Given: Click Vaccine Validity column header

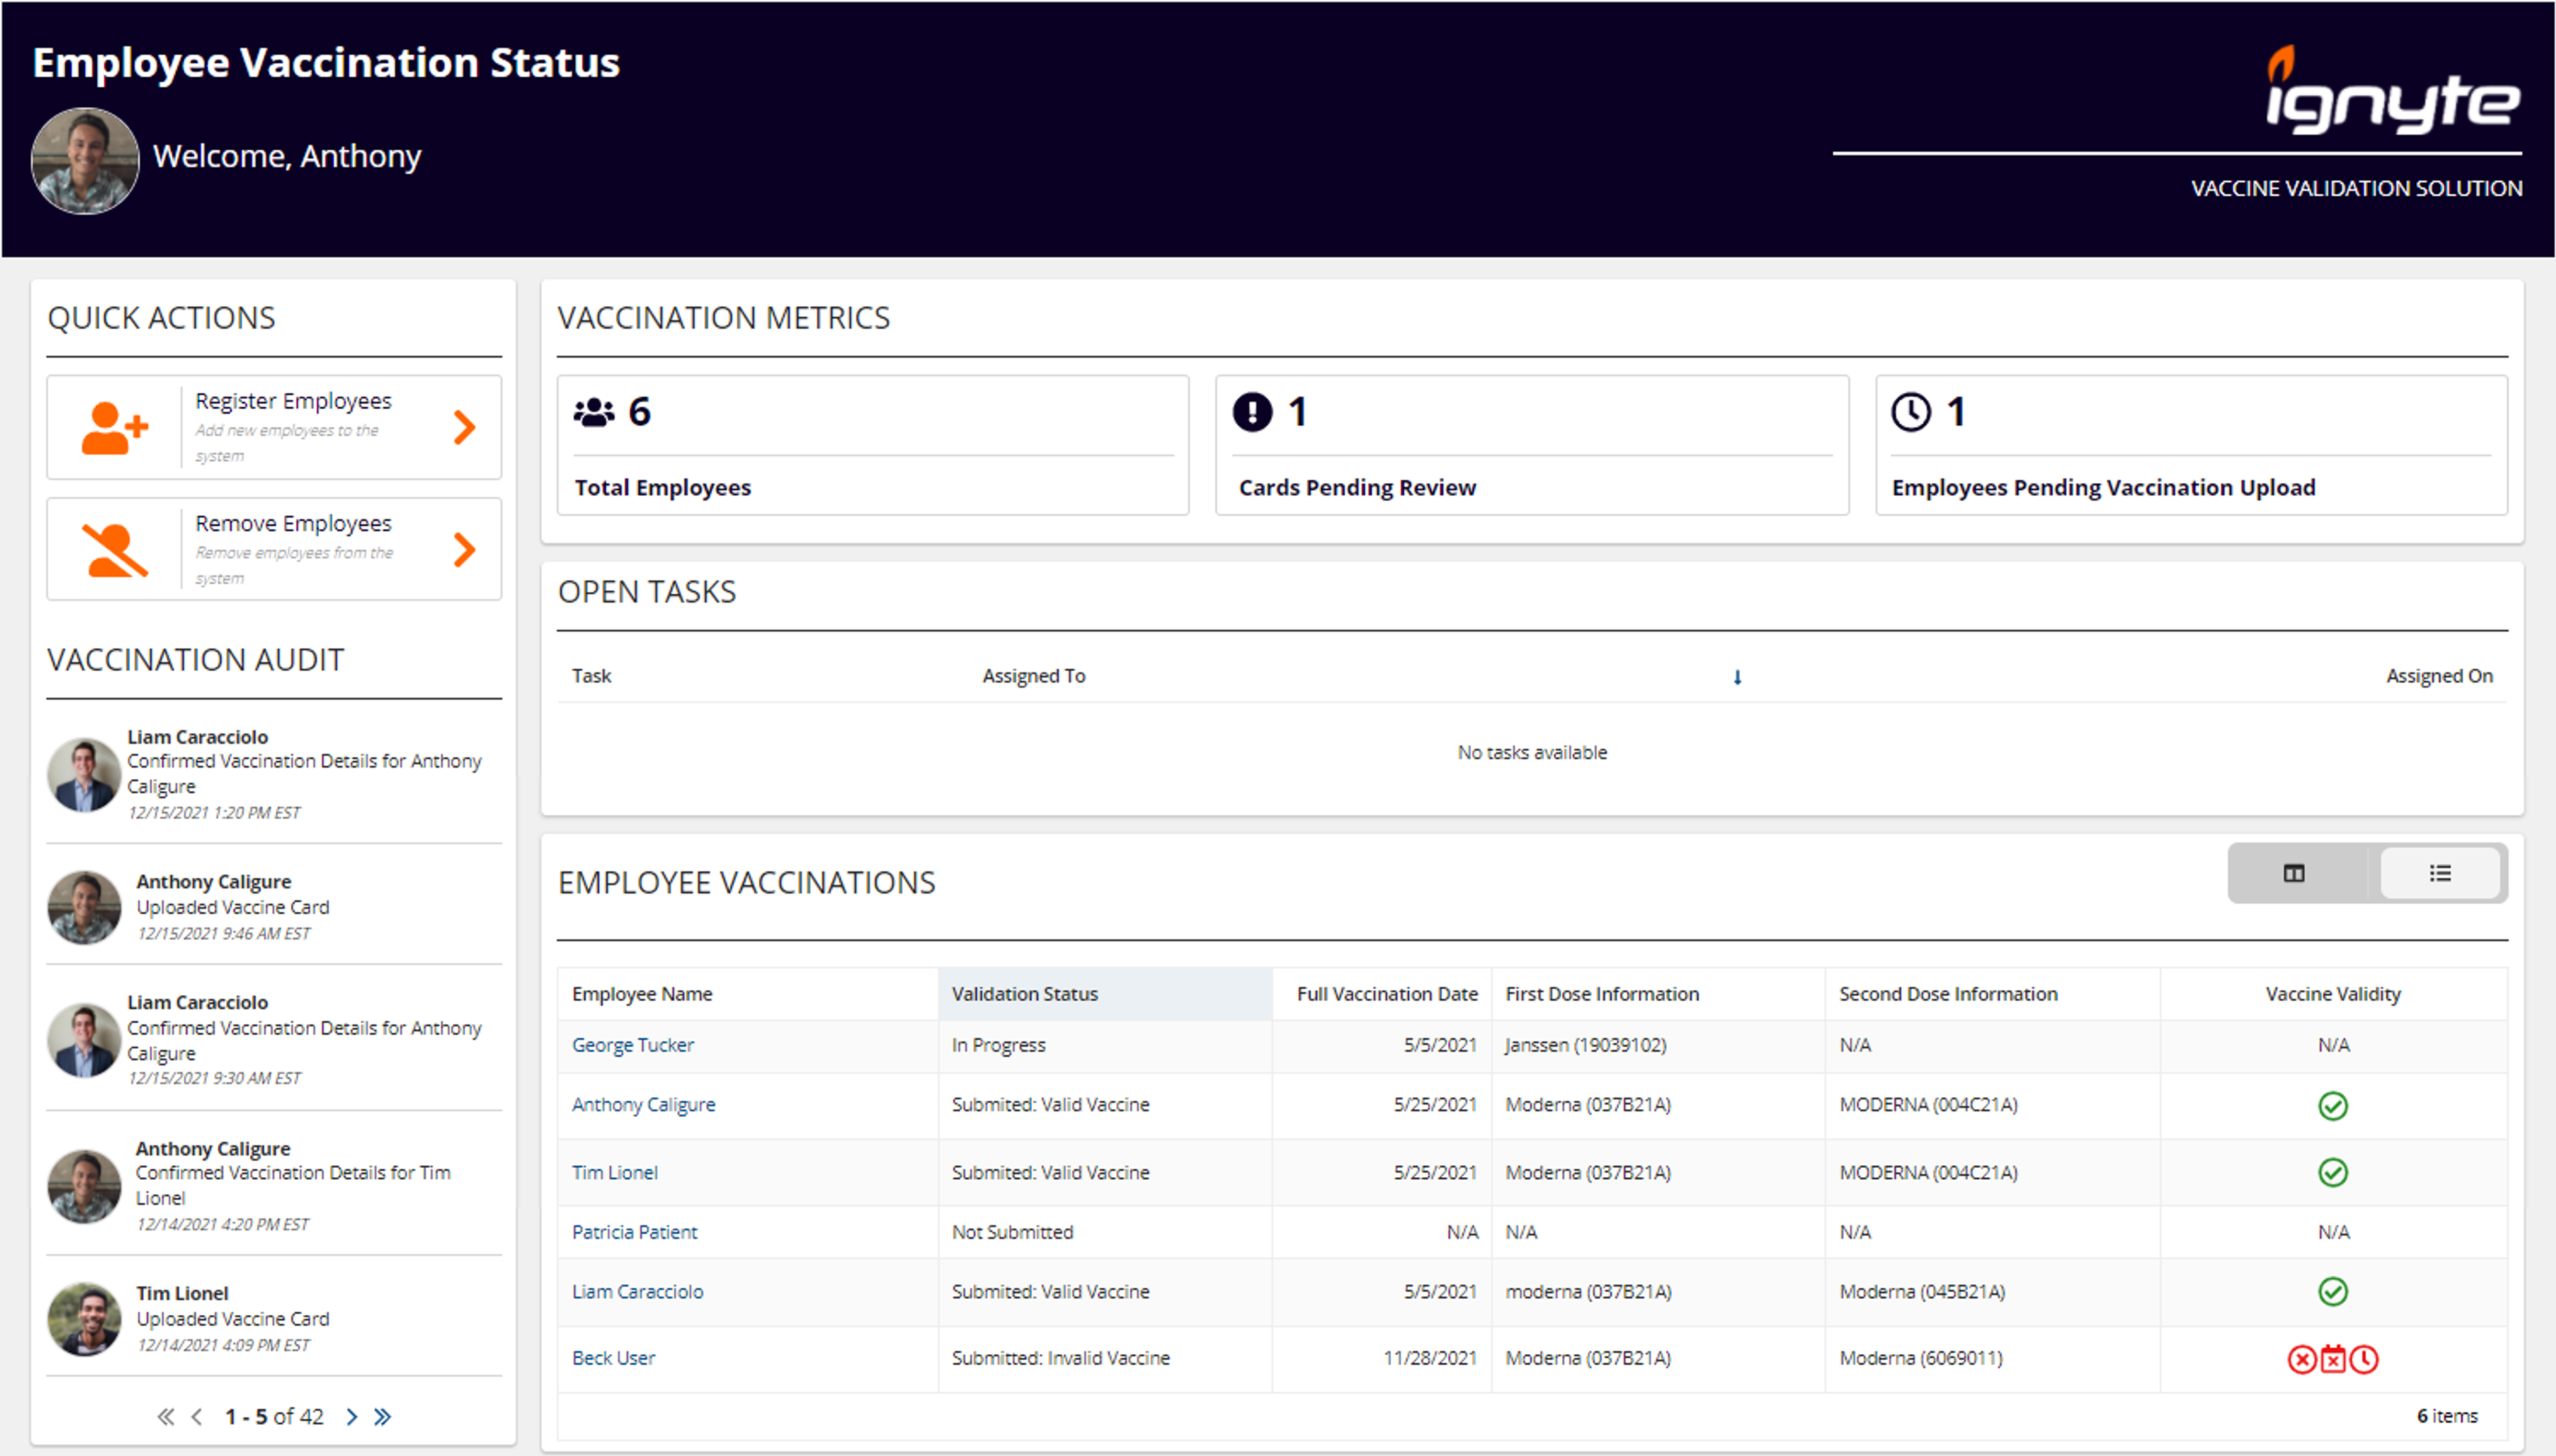Looking at the screenshot, I should point(2333,994).
